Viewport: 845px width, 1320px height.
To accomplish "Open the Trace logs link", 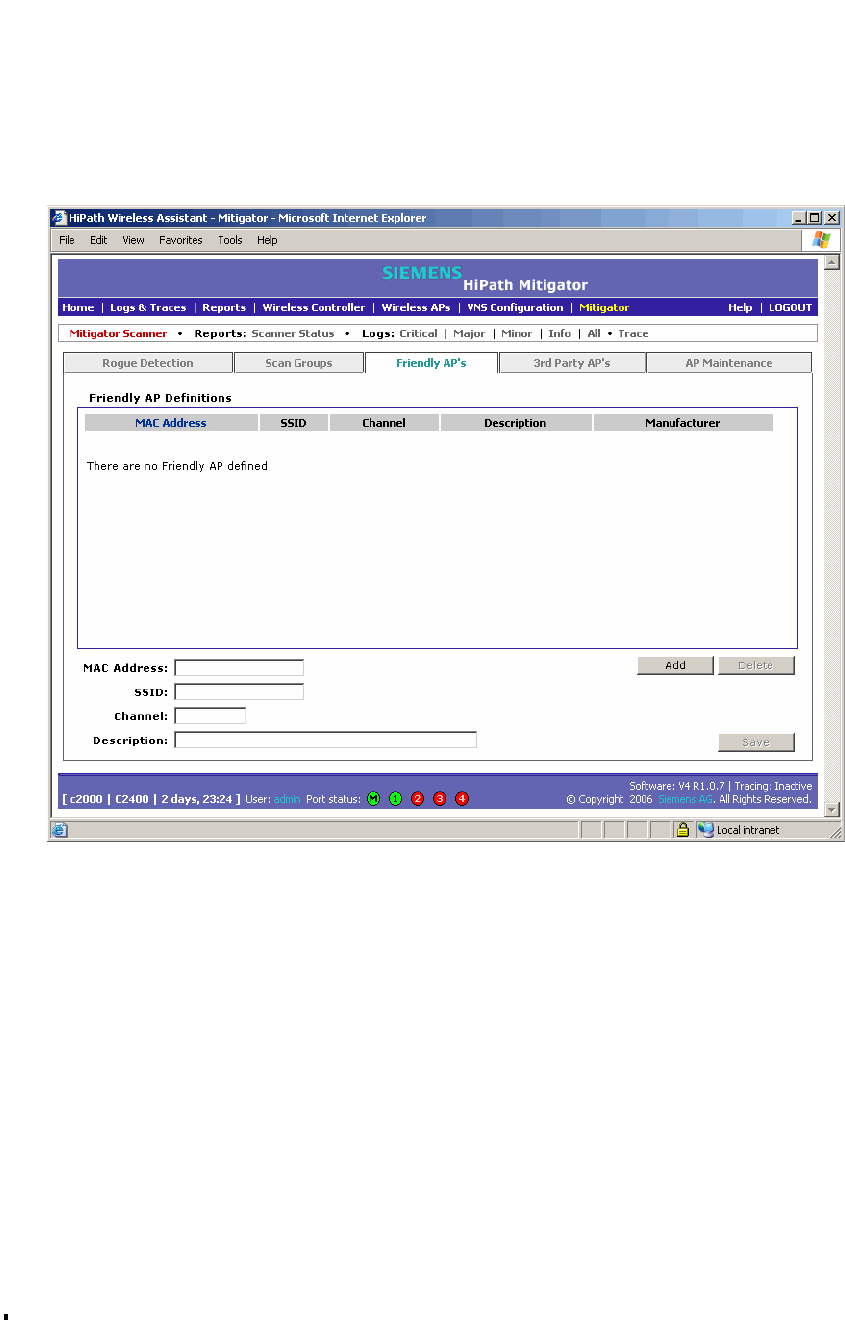I will click(633, 333).
